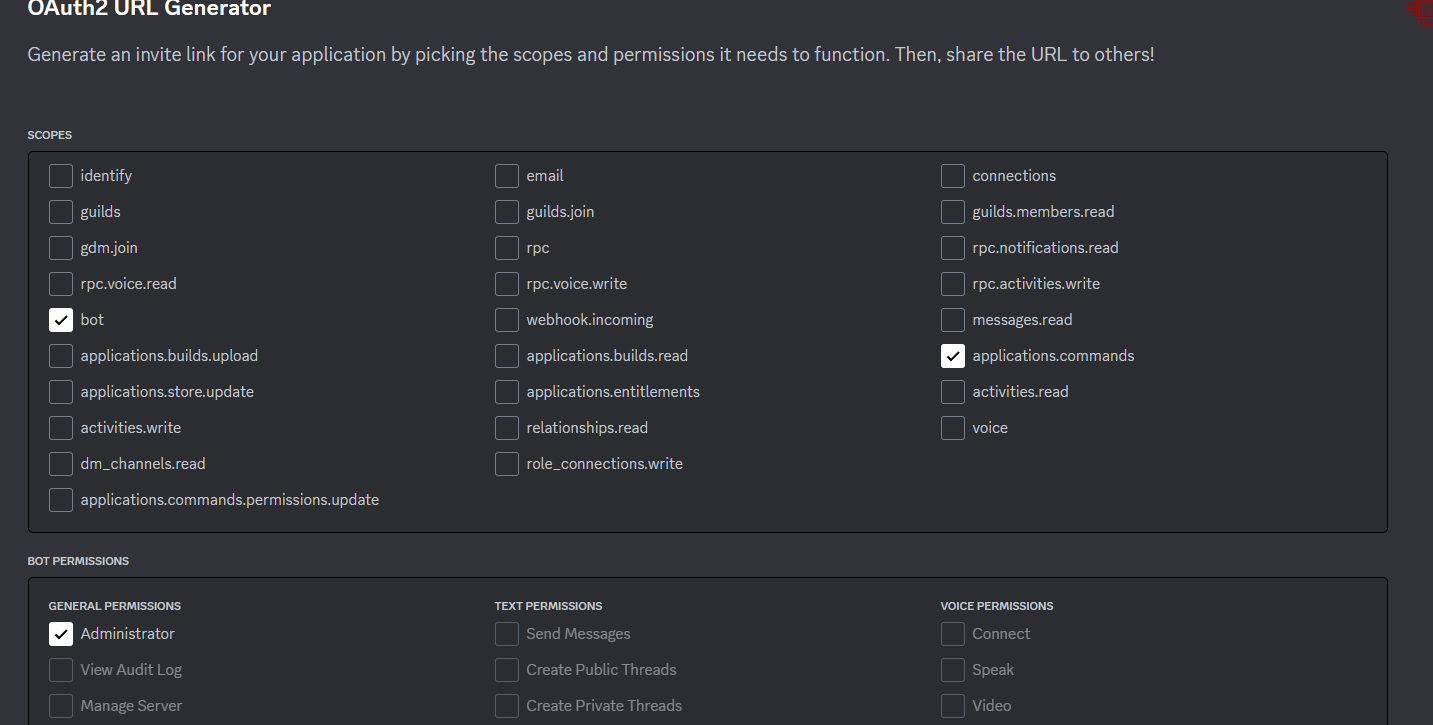Check guilds.members.read scope
This screenshot has width=1433, height=725.
(x=953, y=212)
